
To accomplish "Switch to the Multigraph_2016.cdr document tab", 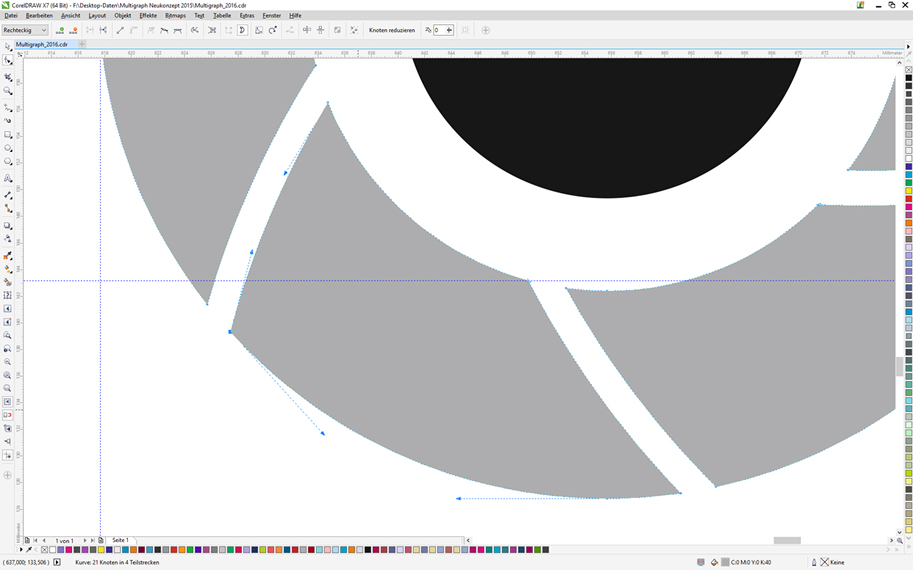I will click(x=42, y=44).
